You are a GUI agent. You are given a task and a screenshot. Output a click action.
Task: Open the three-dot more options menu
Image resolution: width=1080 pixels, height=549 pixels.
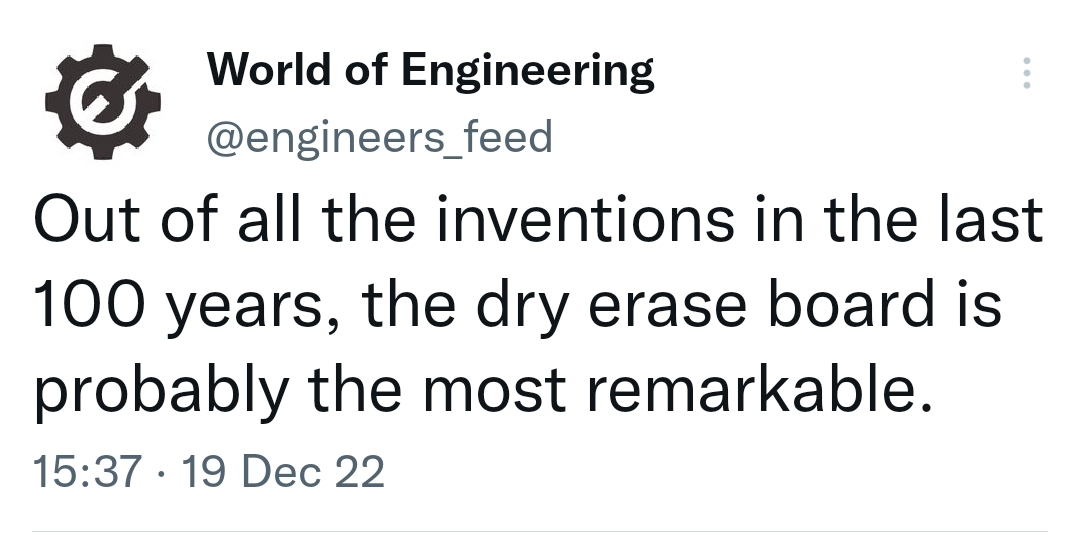[1025, 75]
